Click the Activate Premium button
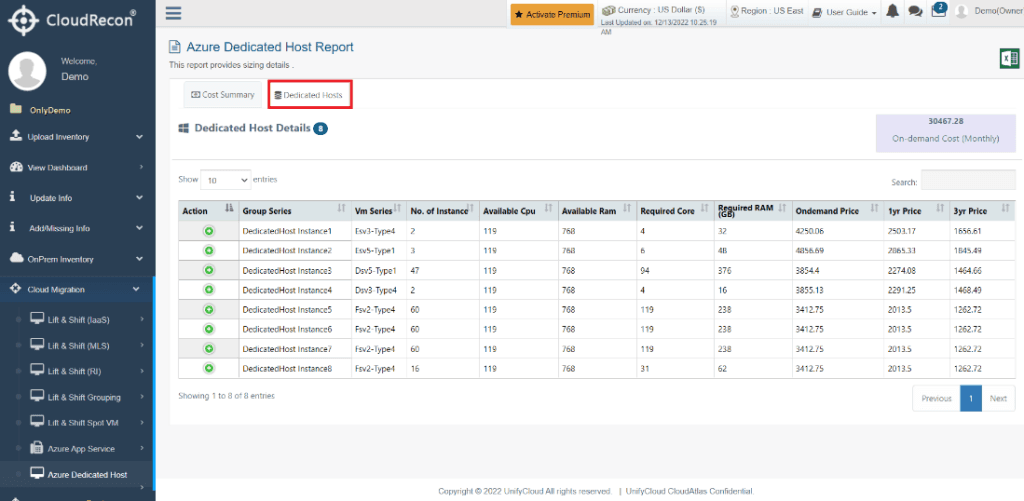 (x=552, y=14)
